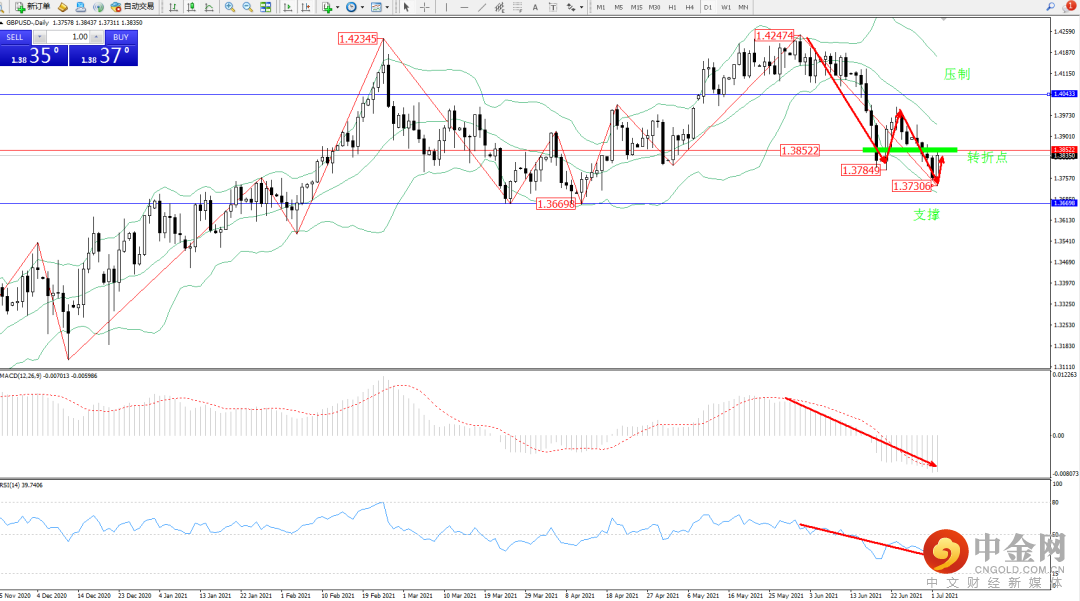Viewport: 1080px width, 601px height.
Task: Expand the templates dropdown arrow
Action: pos(387,7)
